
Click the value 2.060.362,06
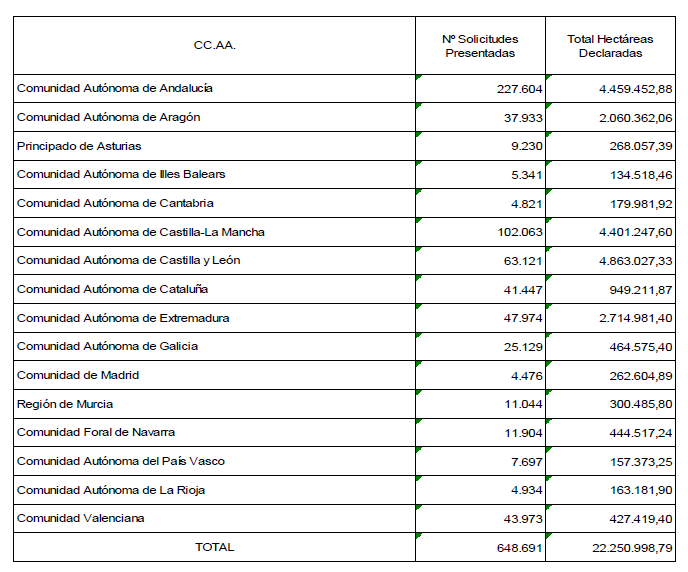(635, 118)
